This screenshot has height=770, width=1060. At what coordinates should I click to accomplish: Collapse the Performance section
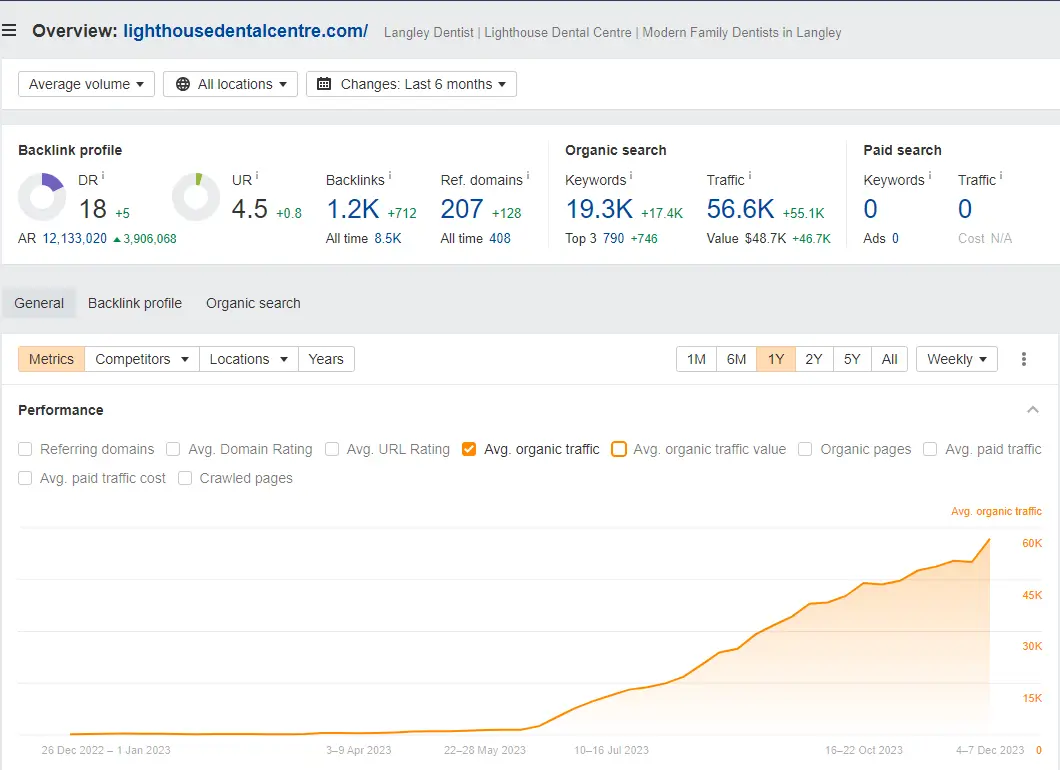tap(1033, 410)
